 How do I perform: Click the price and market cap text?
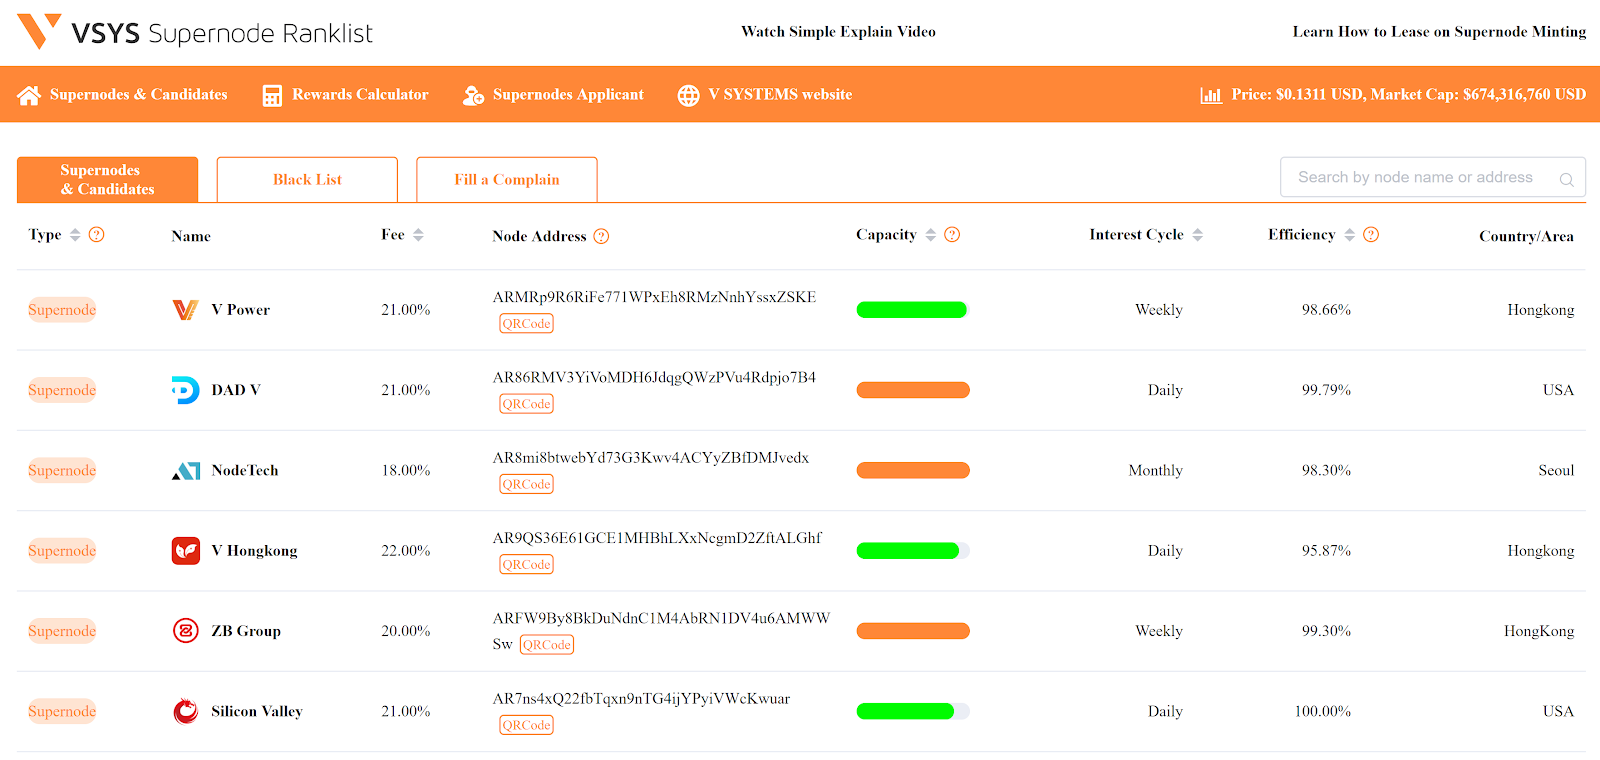[1409, 95]
